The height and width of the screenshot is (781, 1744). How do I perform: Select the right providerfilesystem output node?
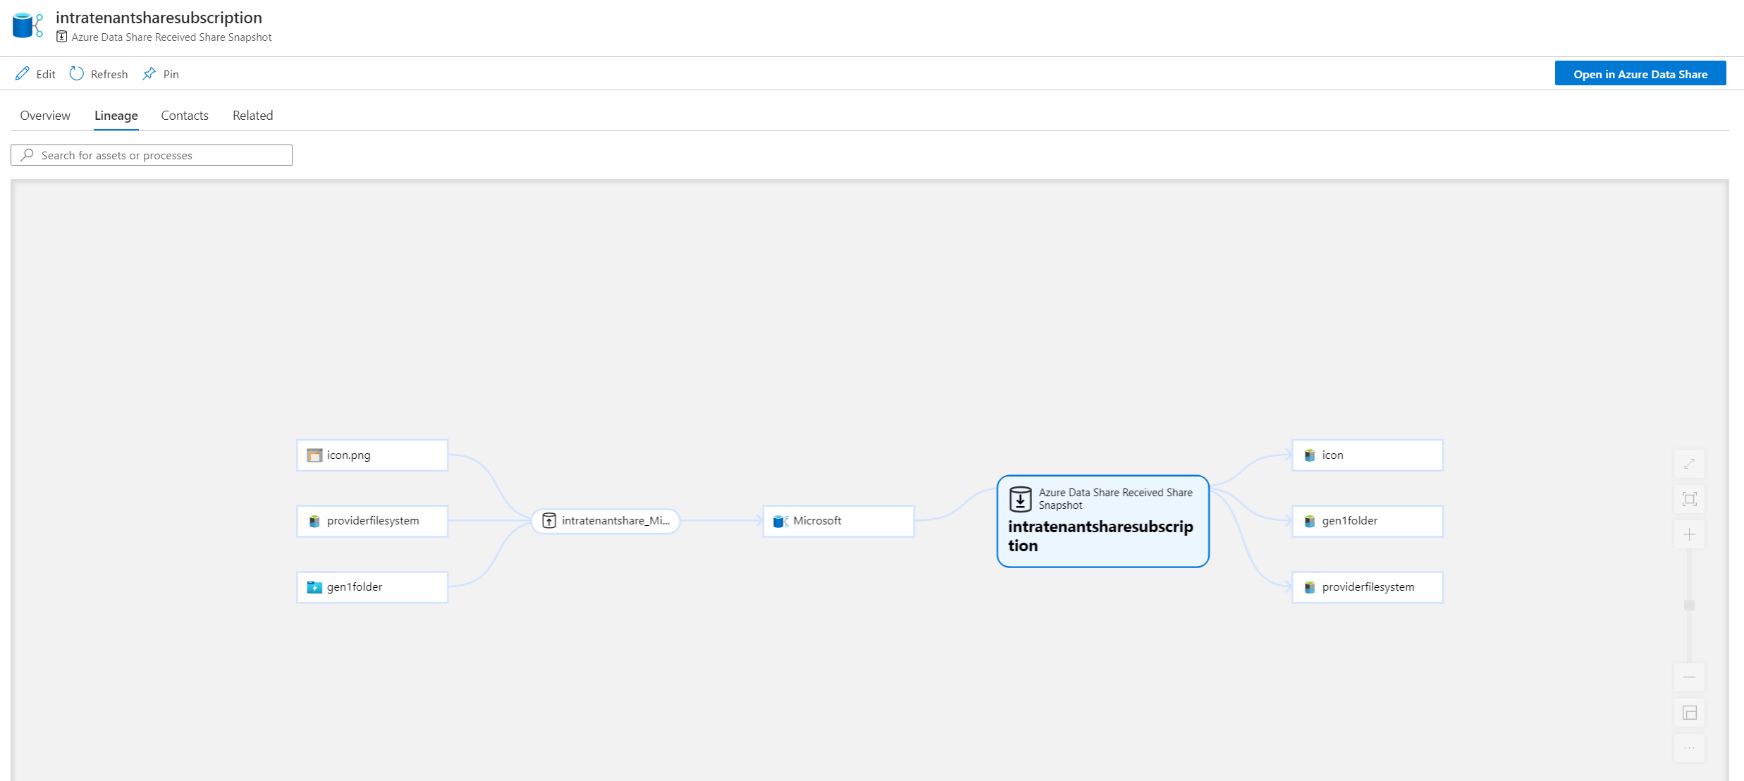(1367, 587)
